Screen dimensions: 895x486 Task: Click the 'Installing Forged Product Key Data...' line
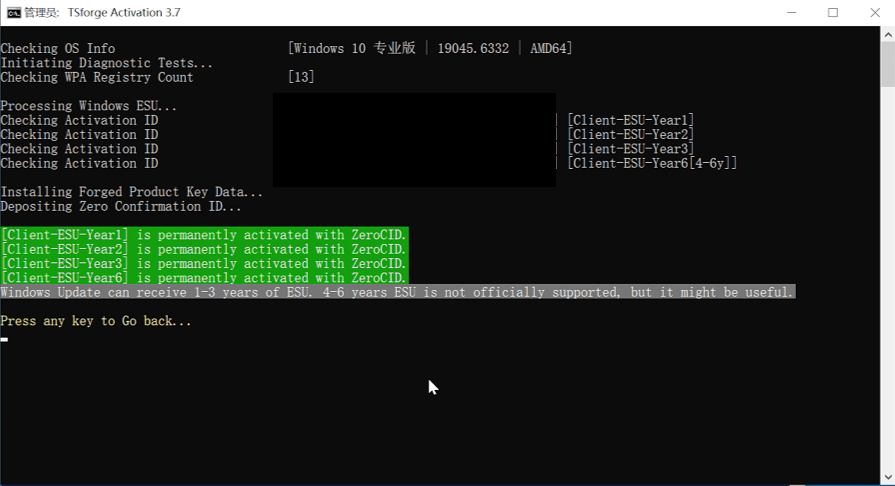pos(132,192)
